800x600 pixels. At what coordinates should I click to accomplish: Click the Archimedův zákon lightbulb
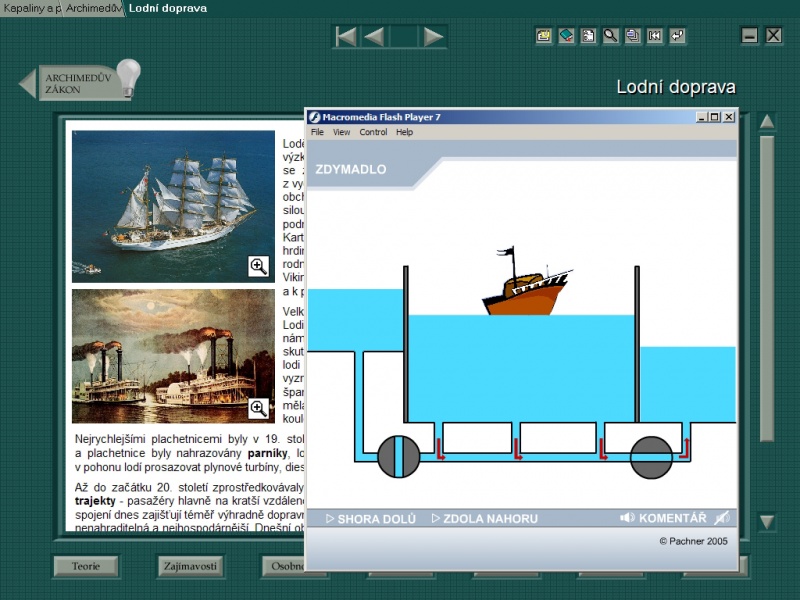[x=128, y=78]
